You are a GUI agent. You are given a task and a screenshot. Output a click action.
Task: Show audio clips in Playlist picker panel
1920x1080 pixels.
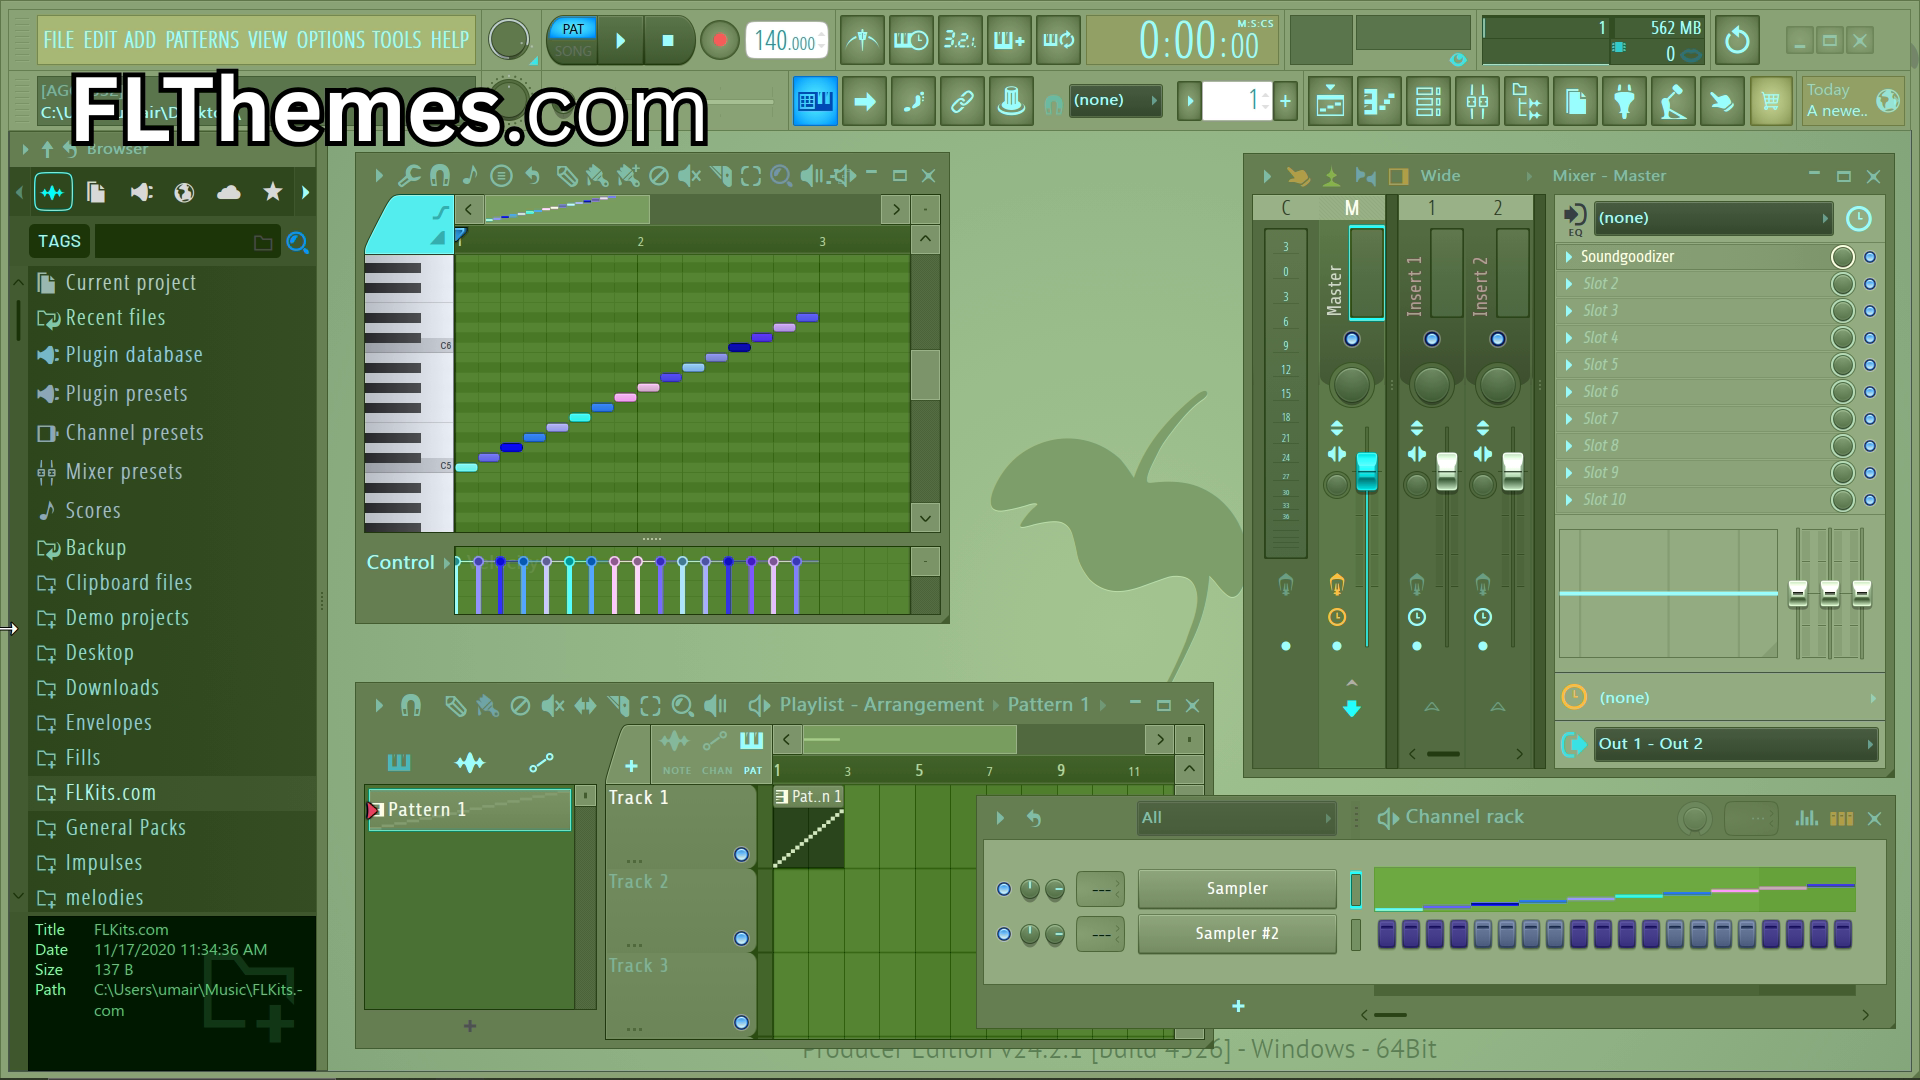pos(470,763)
